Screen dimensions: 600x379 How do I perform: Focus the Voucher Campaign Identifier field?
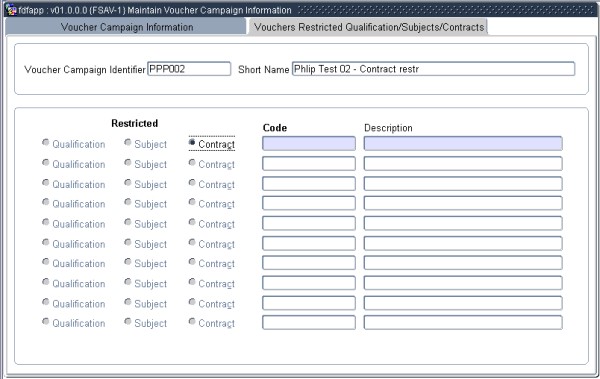189,69
